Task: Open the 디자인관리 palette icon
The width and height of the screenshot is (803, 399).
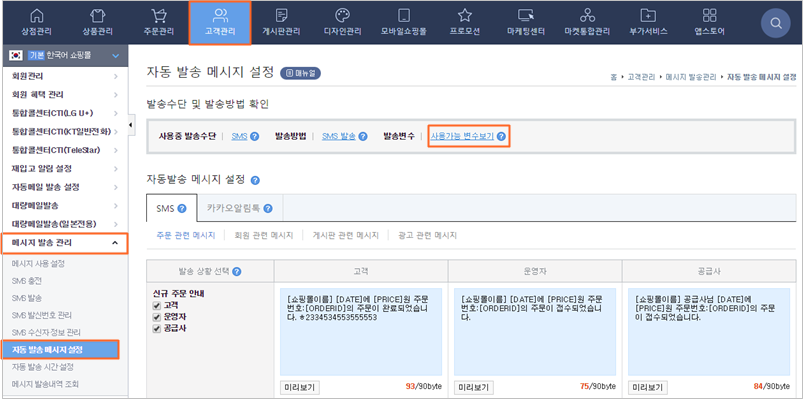Action: click(342, 15)
